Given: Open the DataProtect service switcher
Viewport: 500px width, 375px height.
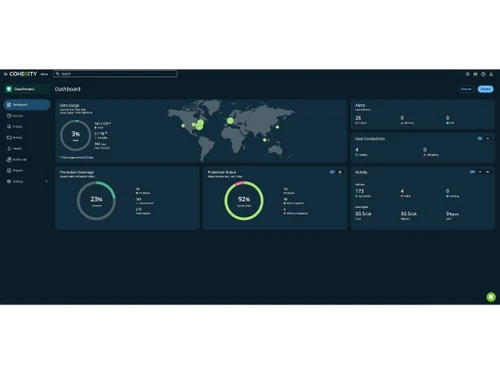Looking at the screenshot, I should tap(26, 89).
